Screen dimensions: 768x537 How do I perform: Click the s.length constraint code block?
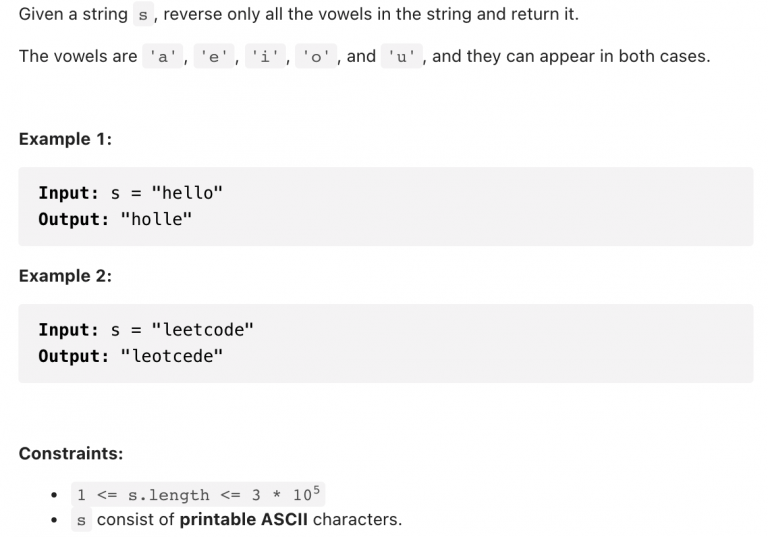coord(198,494)
